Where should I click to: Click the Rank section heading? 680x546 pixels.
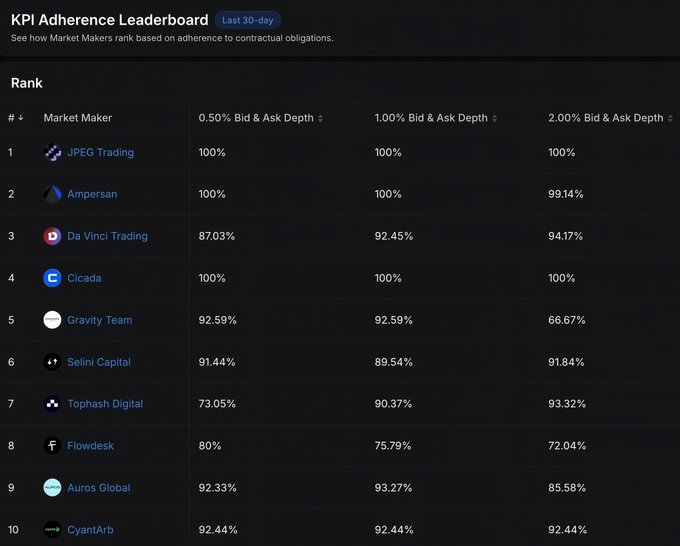point(27,83)
